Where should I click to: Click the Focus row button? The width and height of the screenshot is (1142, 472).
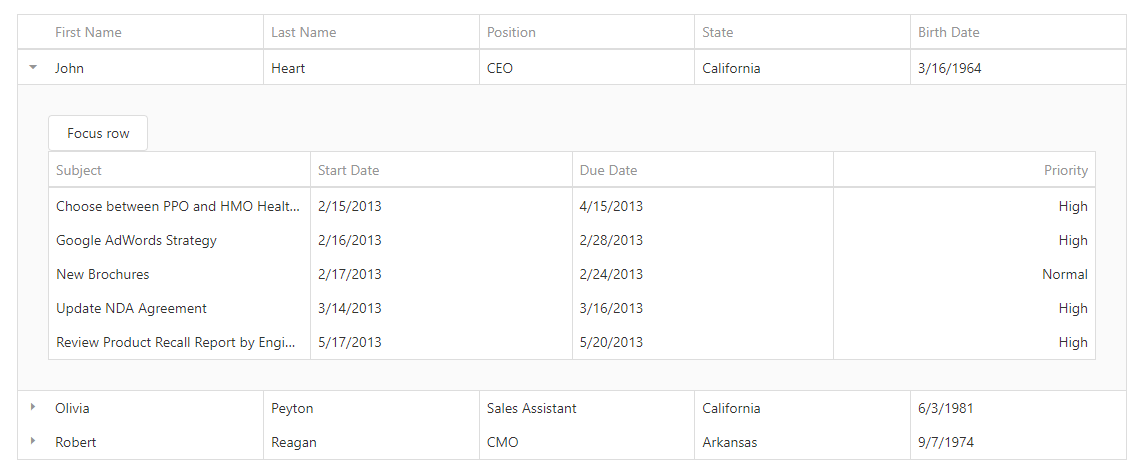coord(98,133)
